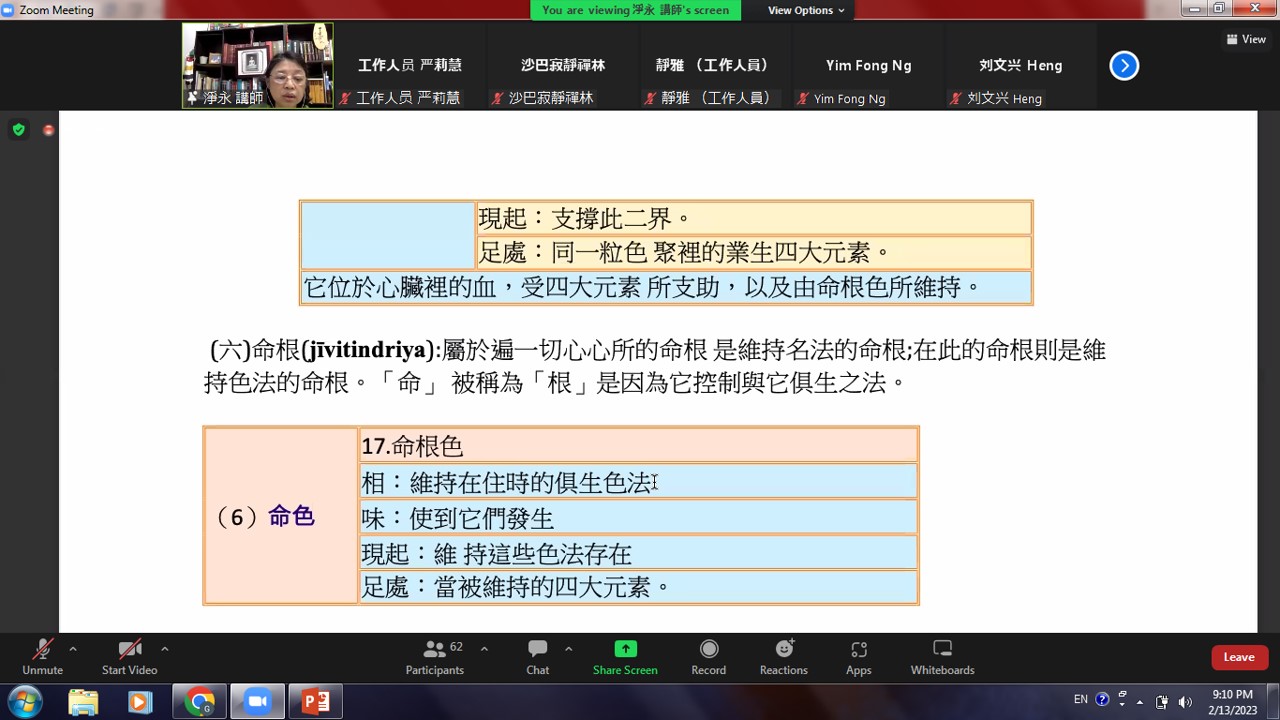The height and width of the screenshot is (720, 1280).
Task: Show next participants with blue arrow
Action: 1124,66
